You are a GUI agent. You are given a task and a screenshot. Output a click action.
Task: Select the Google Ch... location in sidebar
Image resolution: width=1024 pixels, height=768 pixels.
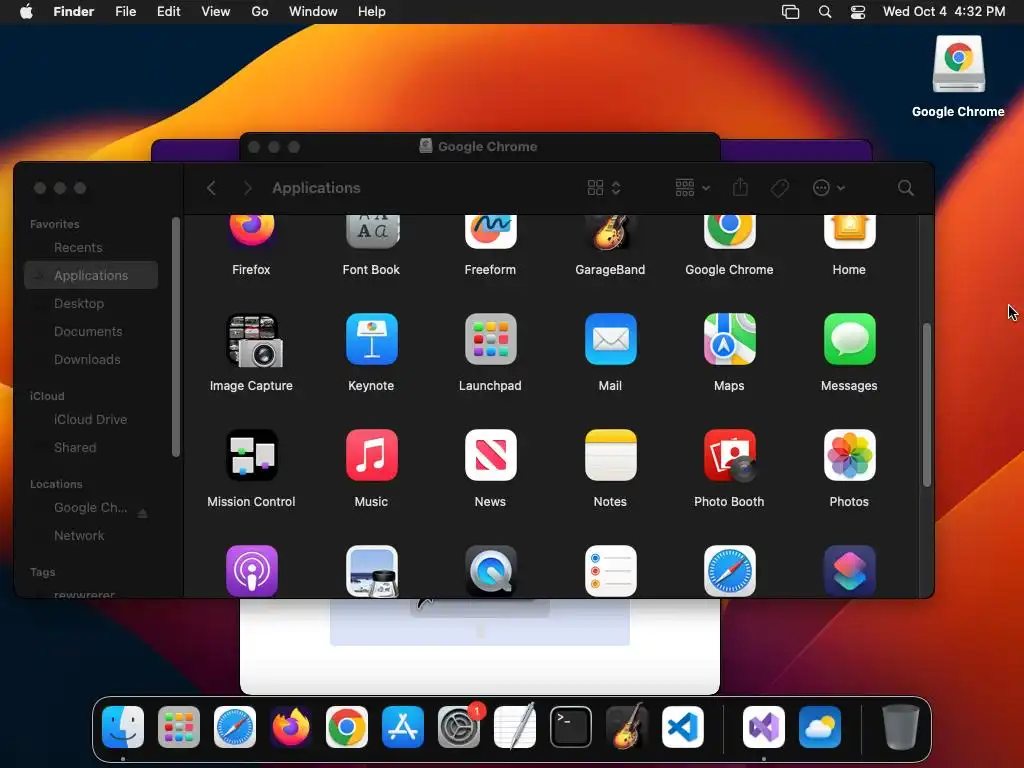[x=90, y=507]
